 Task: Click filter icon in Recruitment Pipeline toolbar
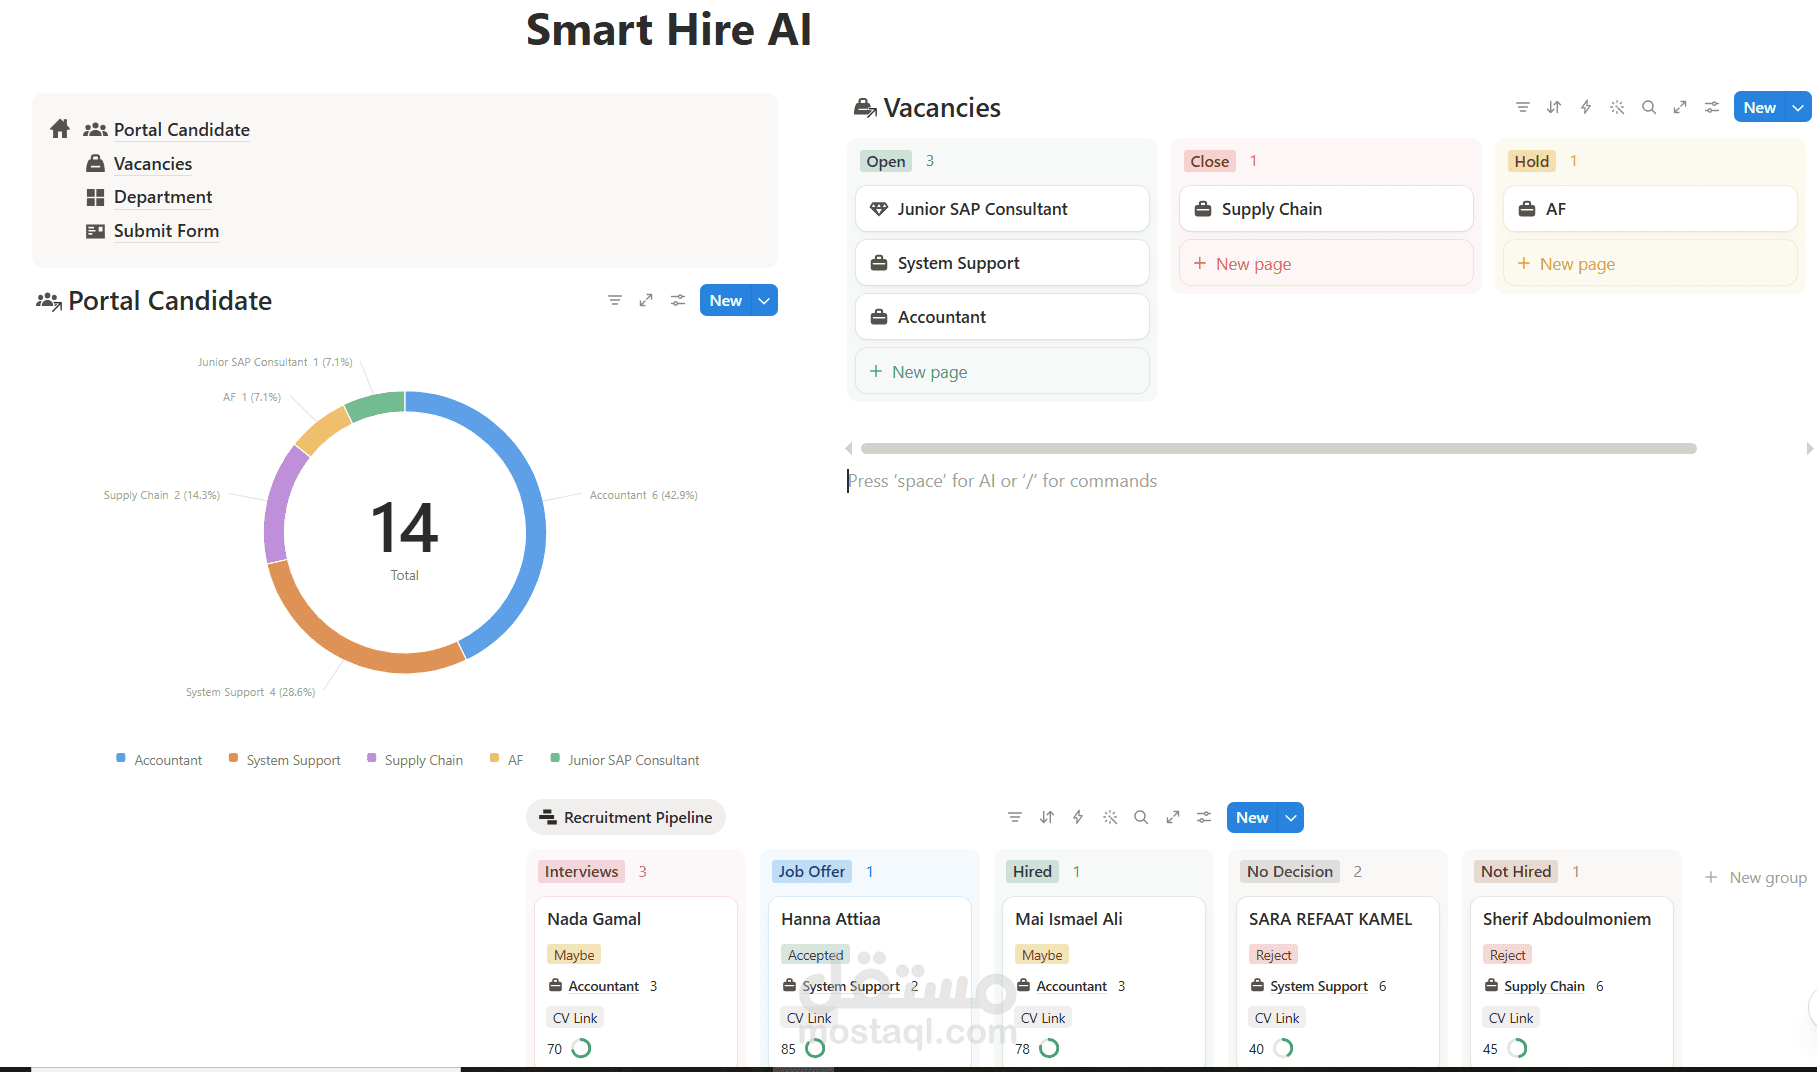pyautogui.click(x=1015, y=817)
